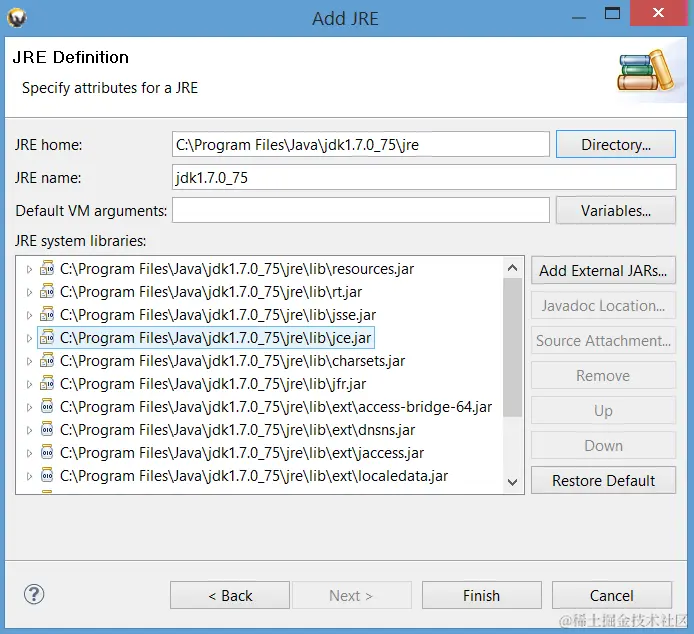This screenshot has width=694, height=634.
Task: Expand the jce.jar library entry
Action: pyautogui.click(x=29, y=338)
